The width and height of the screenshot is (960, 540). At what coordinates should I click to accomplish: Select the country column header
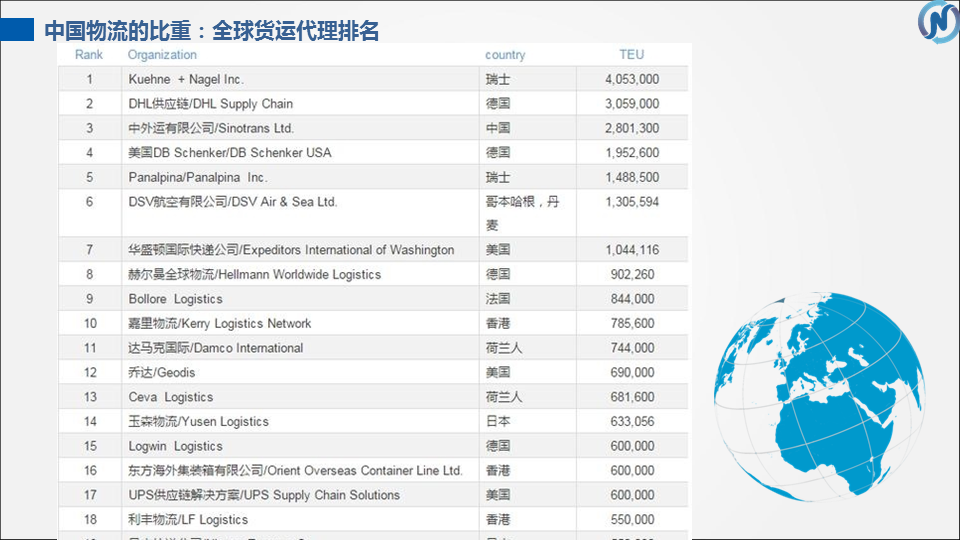[505, 55]
